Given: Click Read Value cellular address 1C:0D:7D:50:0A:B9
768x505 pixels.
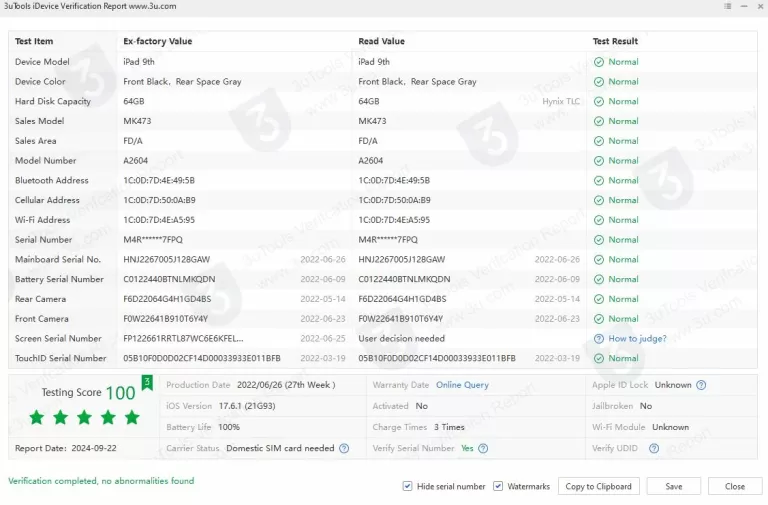Looking at the screenshot, I should (x=394, y=200).
